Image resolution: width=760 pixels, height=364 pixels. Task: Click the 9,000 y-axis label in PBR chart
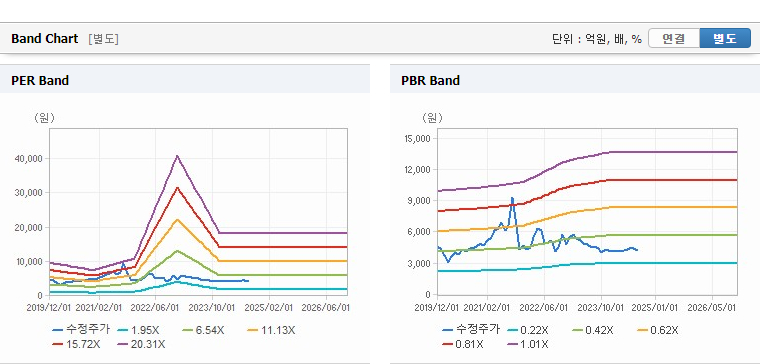point(420,200)
